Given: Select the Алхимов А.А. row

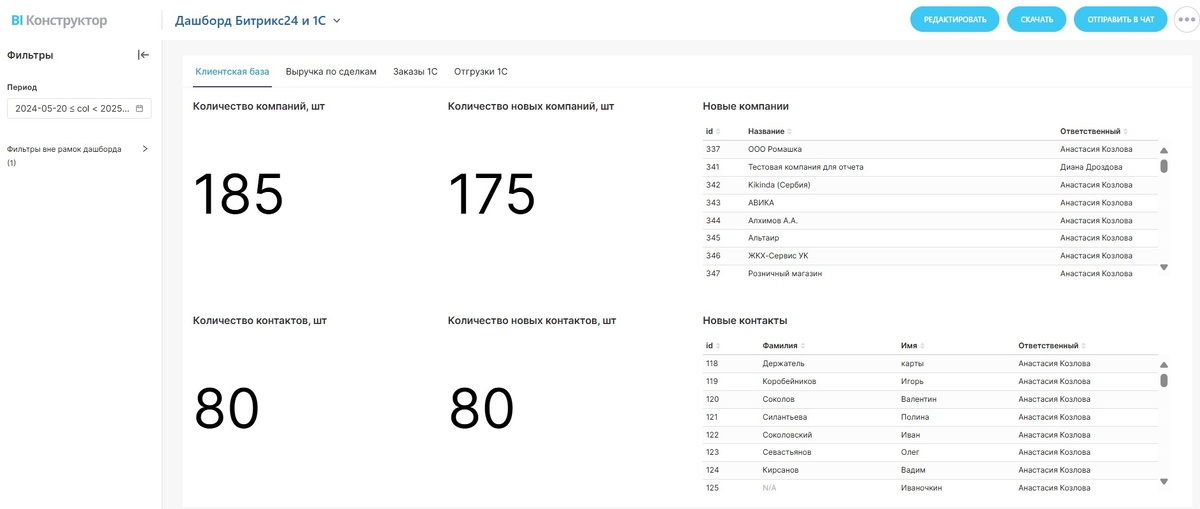Looking at the screenshot, I should tap(930, 220).
